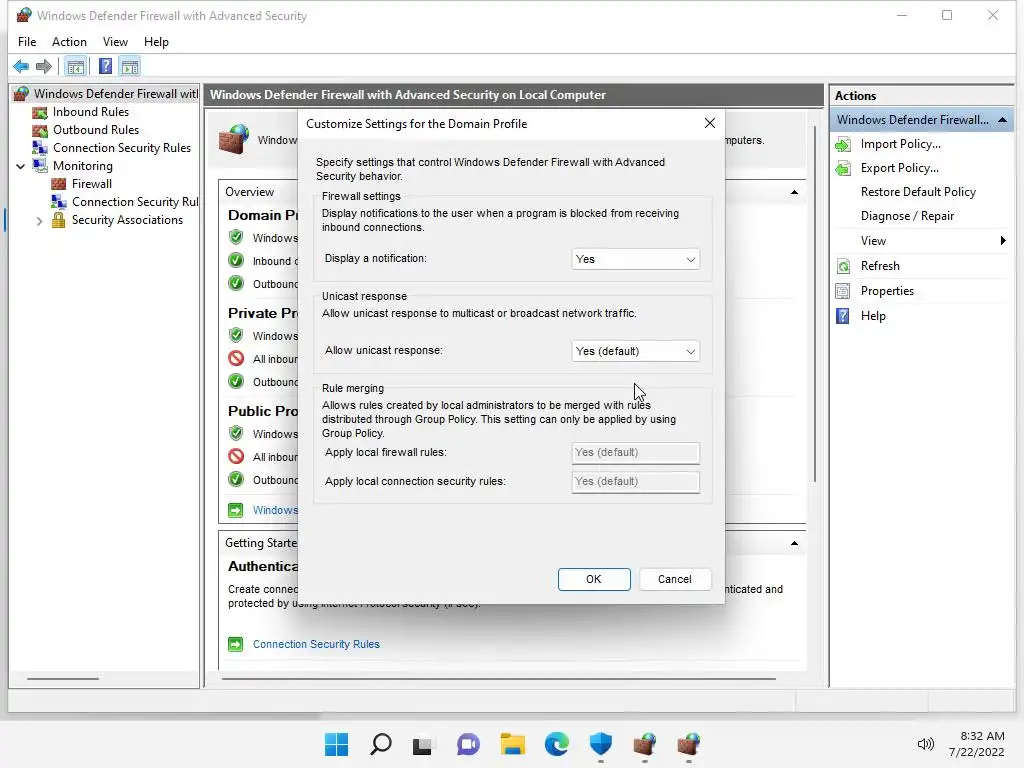The height and width of the screenshot is (768, 1024).
Task: Open Microsoft Edge from the taskbar
Action: pyautogui.click(x=556, y=744)
